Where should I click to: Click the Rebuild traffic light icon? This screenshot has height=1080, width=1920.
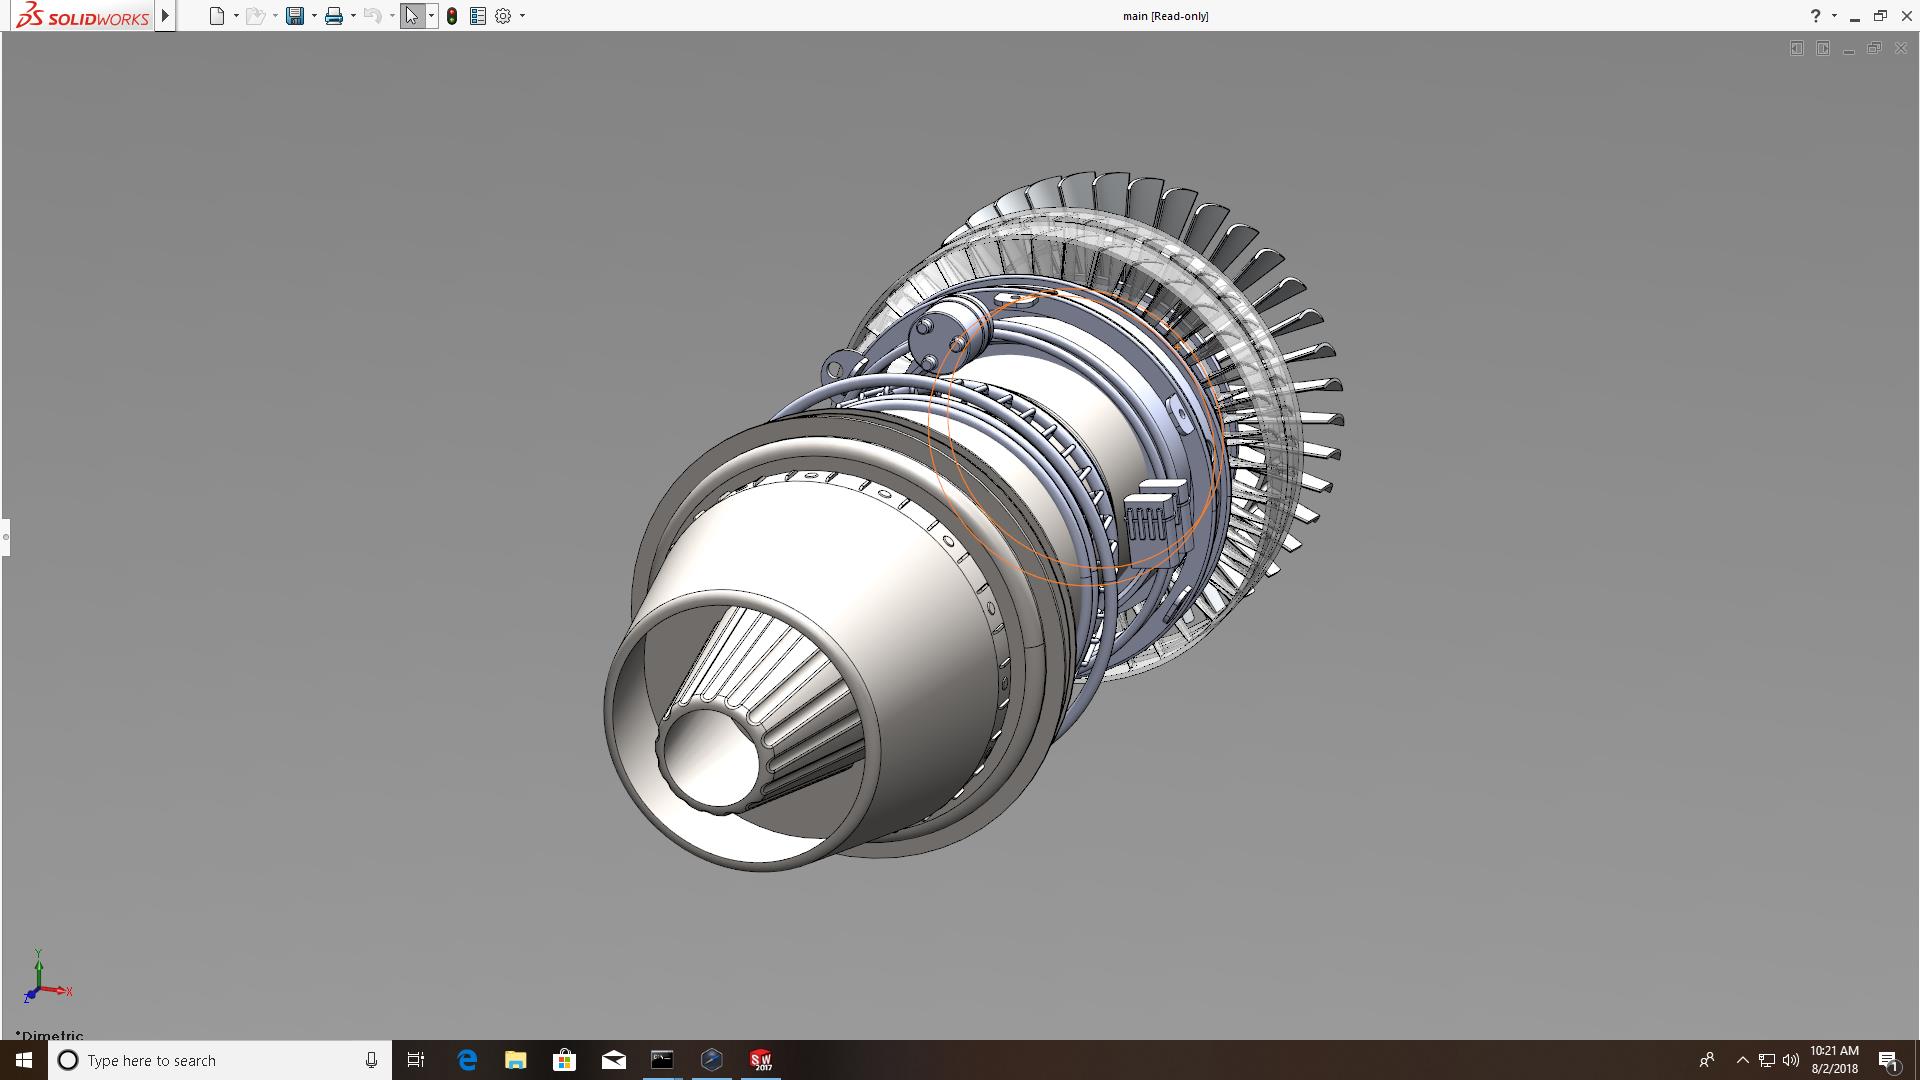click(x=452, y=16)
